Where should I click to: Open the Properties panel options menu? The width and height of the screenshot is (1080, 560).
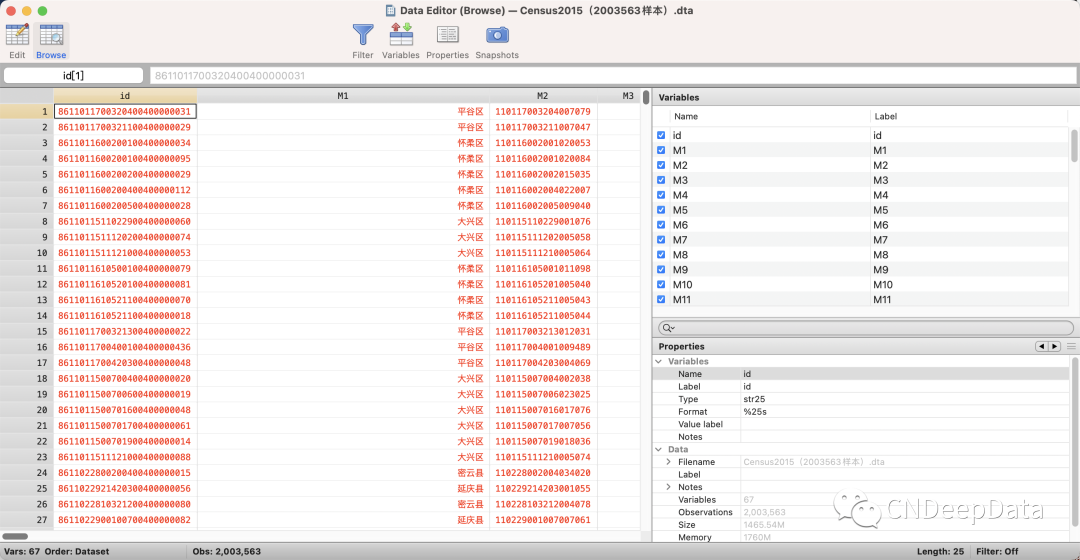(1071, 346)
